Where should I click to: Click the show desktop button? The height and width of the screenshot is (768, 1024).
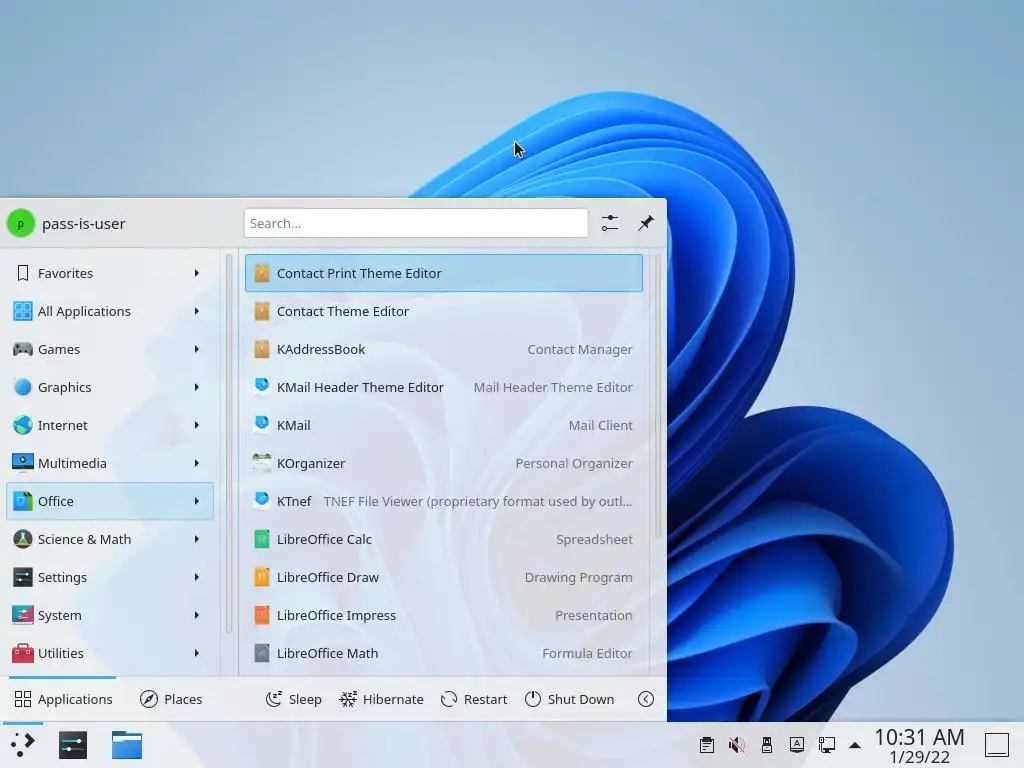pos(997,744)
